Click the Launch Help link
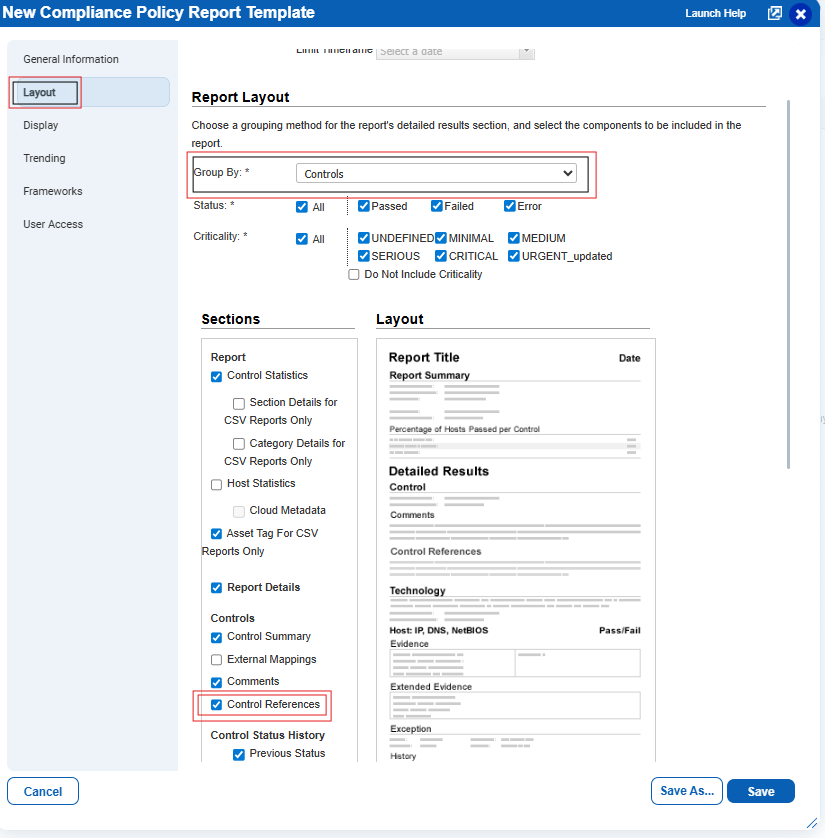 tap(715, 13)
